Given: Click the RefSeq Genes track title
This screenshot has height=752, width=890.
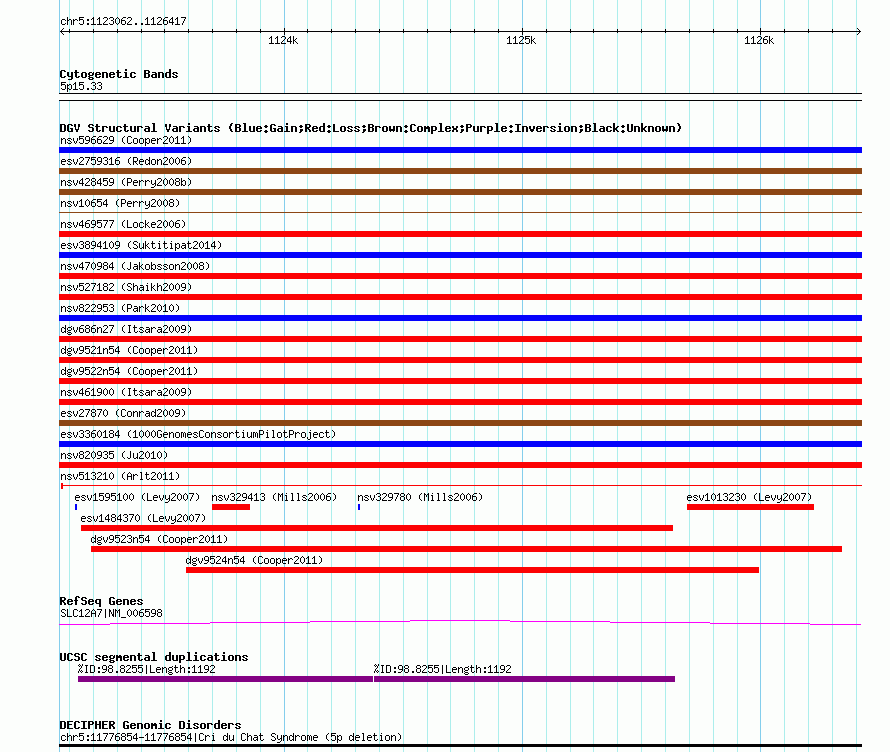Looking at the screenshot, I should pos(101,601).
